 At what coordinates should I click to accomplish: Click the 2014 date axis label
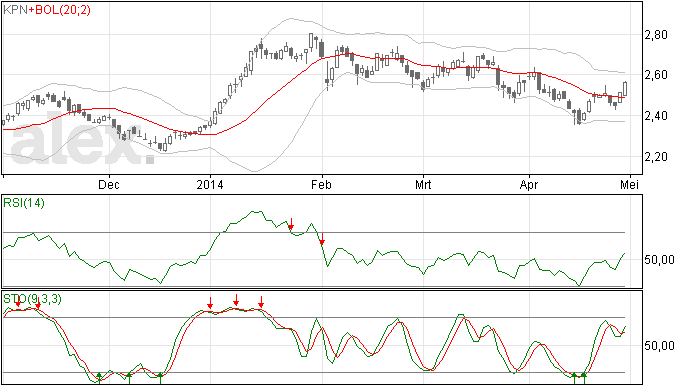tap(210, 184)
